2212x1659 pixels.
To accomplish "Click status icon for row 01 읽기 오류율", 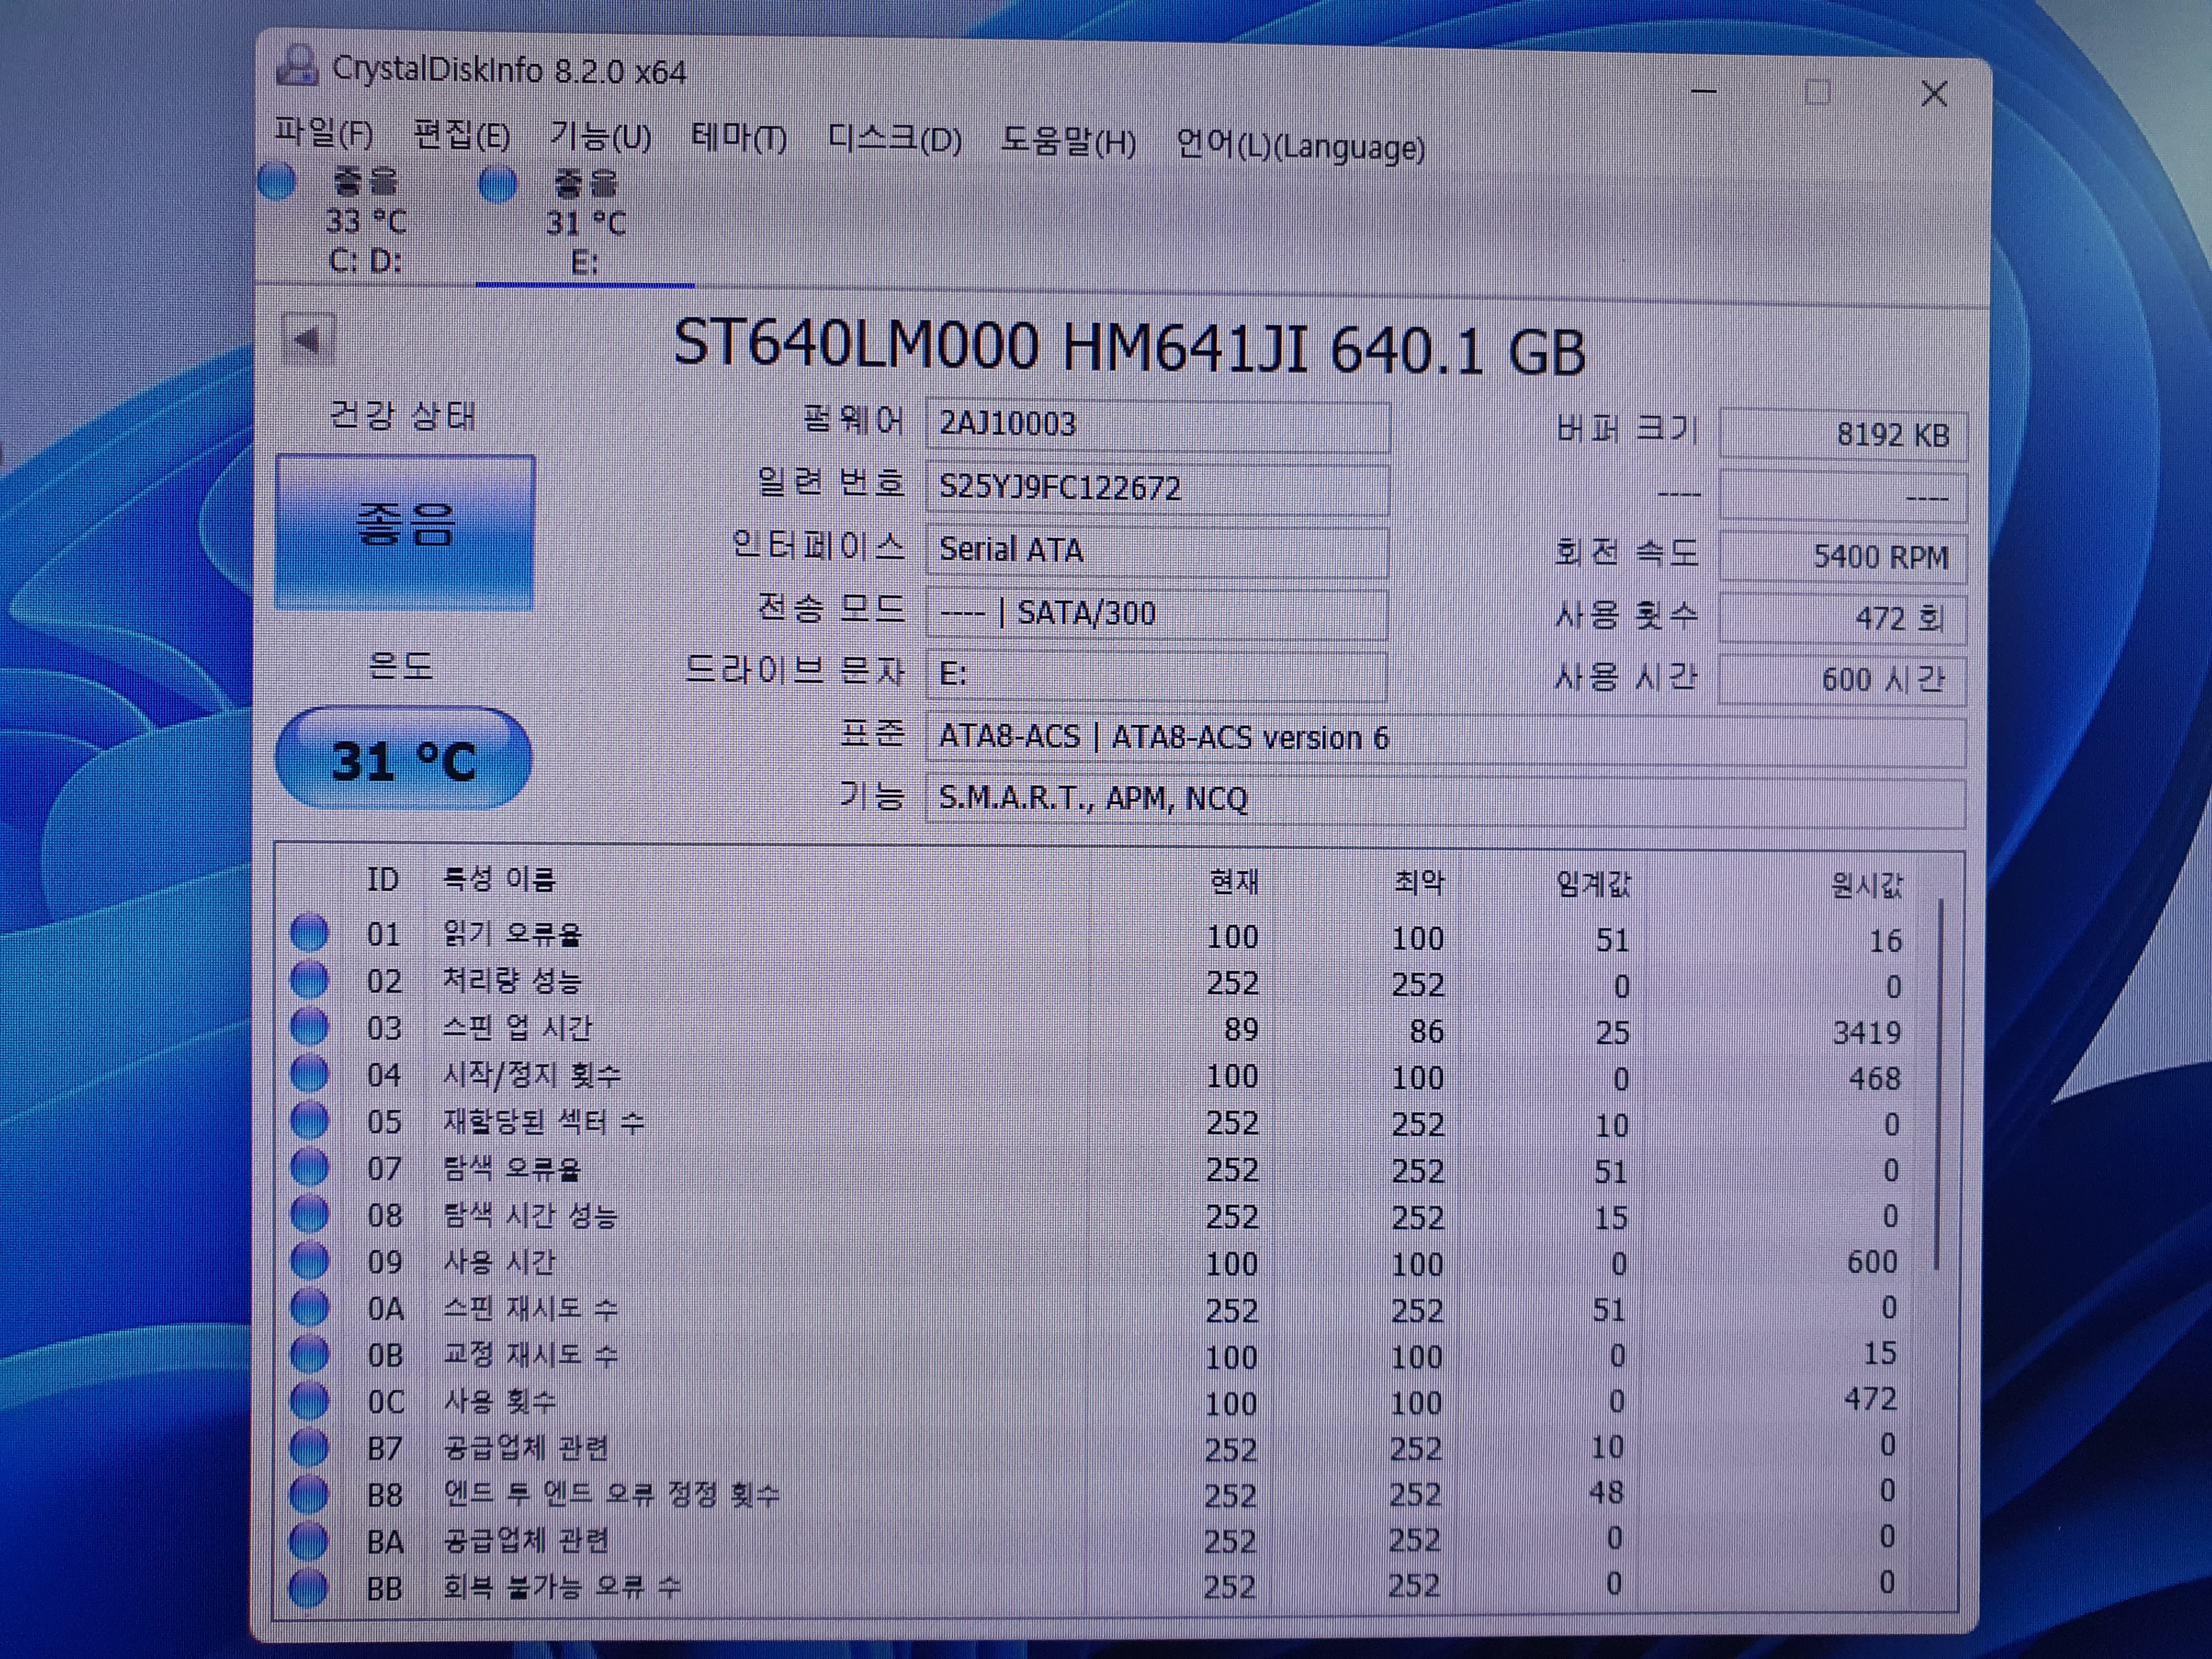I will pyautogui.click(x=309, y=933).
